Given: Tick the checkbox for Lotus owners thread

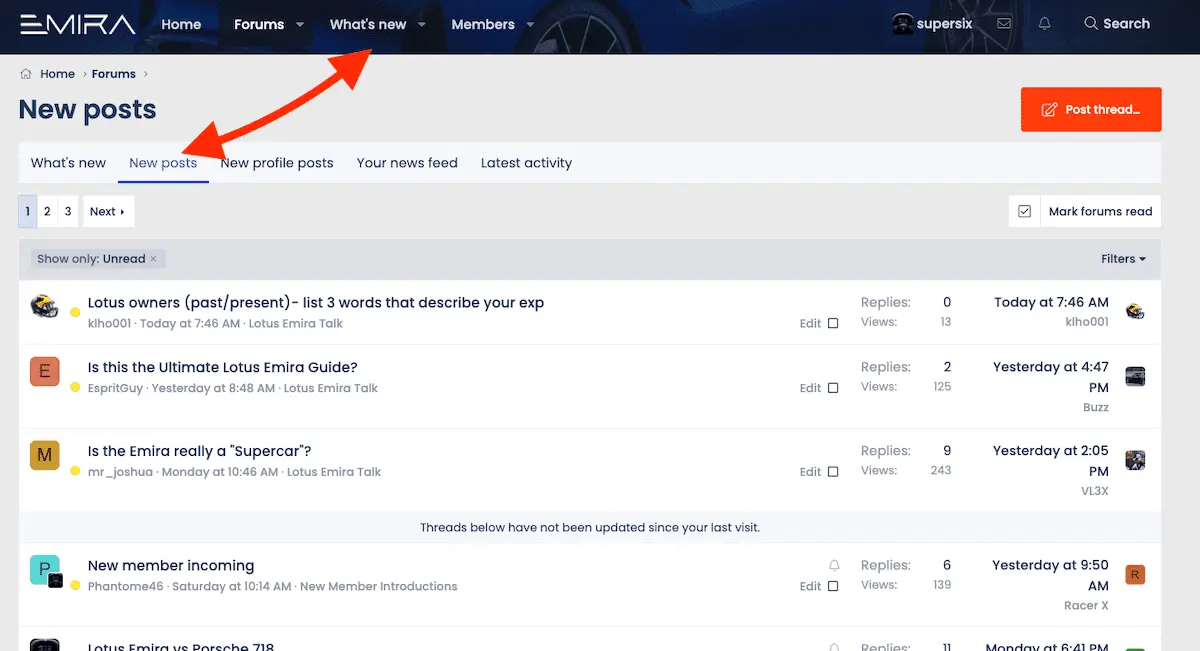Looking at the screenshot, I should 833,324.
